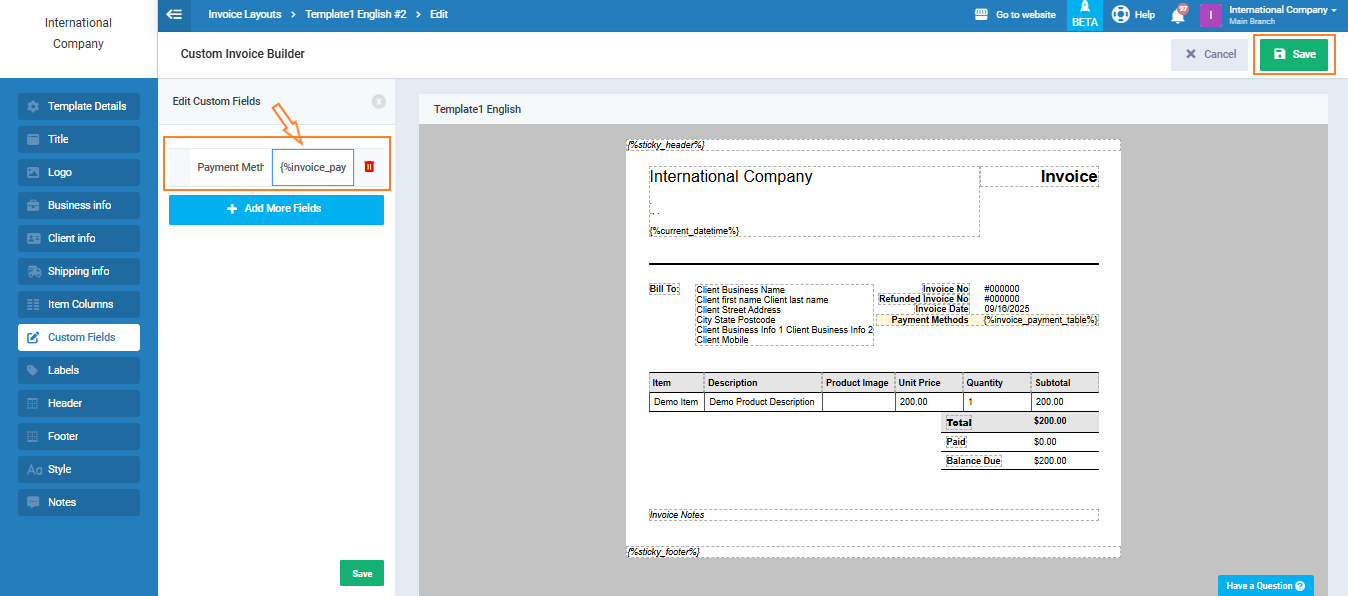This screenshot has height=596, width=1348.
Task: Click the BETA rocket icon
Action: [x=1084, y=15]
